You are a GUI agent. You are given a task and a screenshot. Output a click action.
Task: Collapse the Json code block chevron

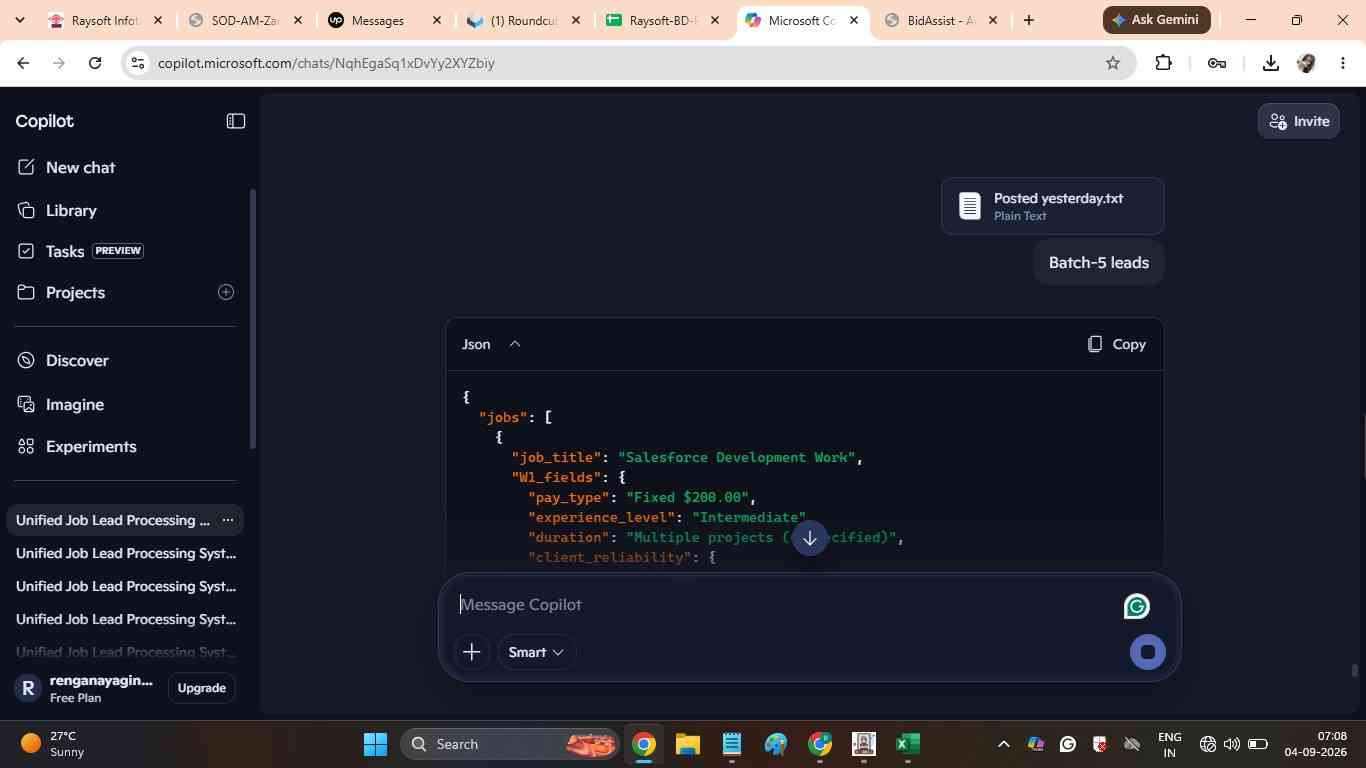[515, 344]
